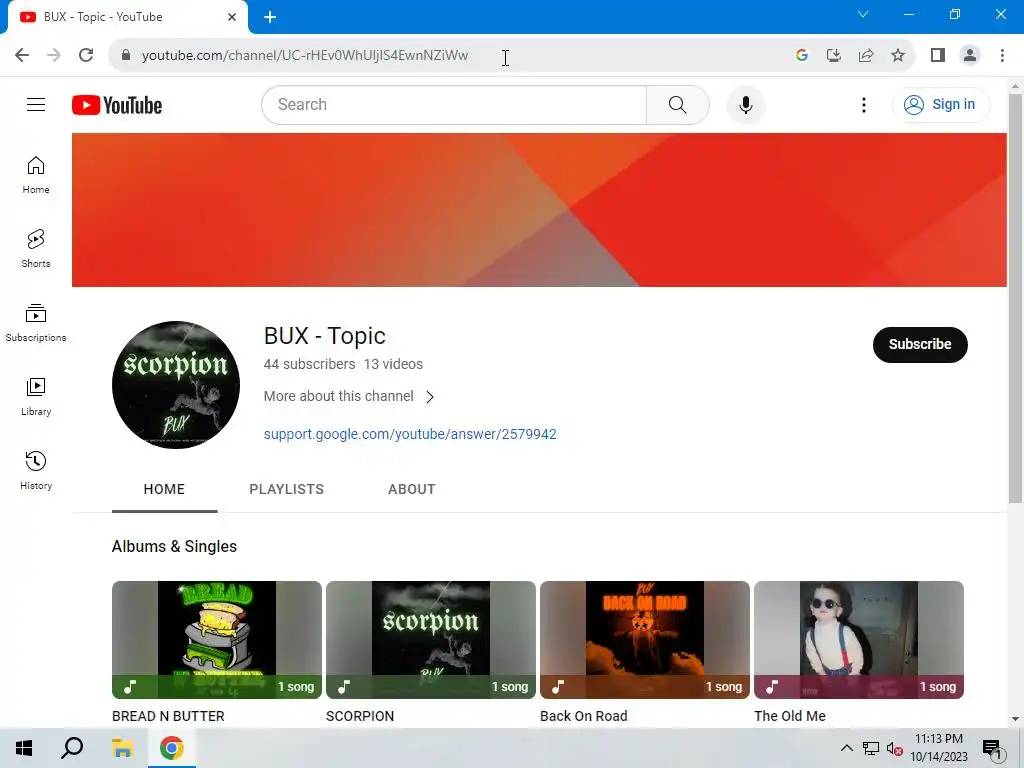Image resolution: width=1024 pixels, height=768 pixels.
Task: Open the tab search dropdown chevron
Action: [863, 14]
